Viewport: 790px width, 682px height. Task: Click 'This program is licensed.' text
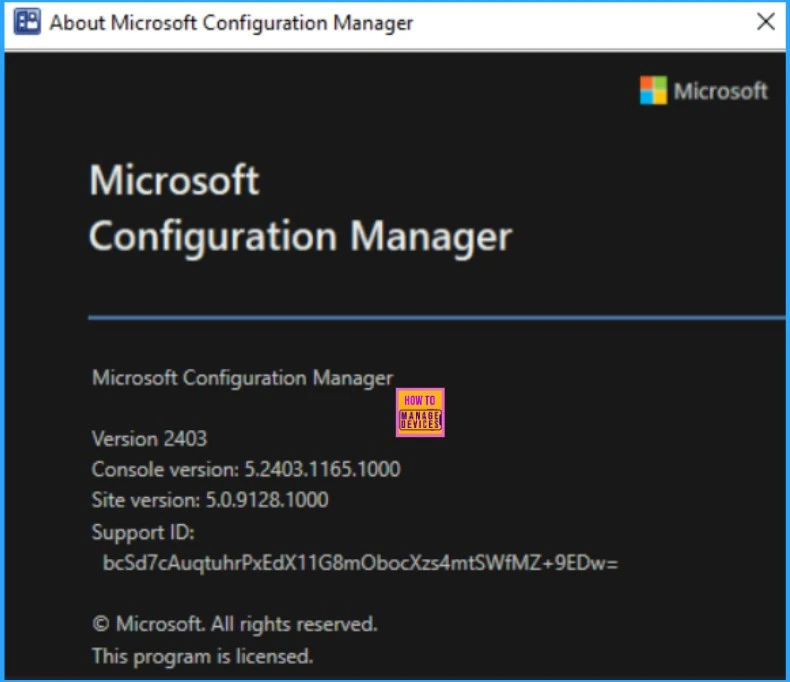click(203, 656)
